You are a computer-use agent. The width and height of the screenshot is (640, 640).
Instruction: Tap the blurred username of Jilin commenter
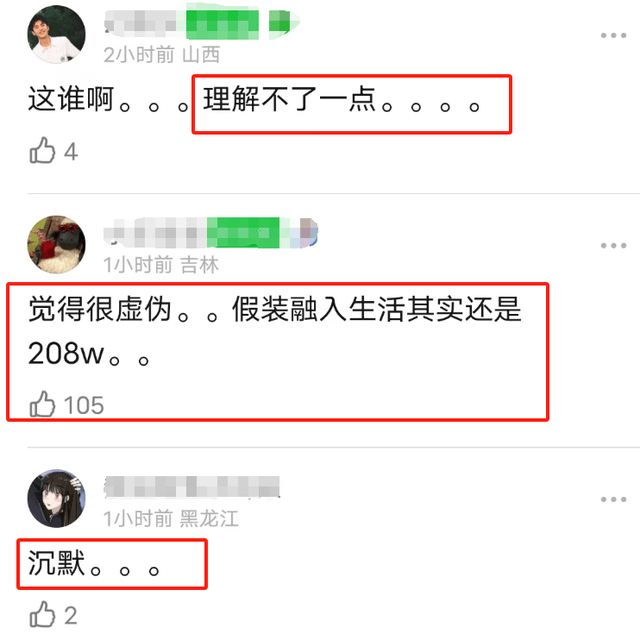click(211, 233)
